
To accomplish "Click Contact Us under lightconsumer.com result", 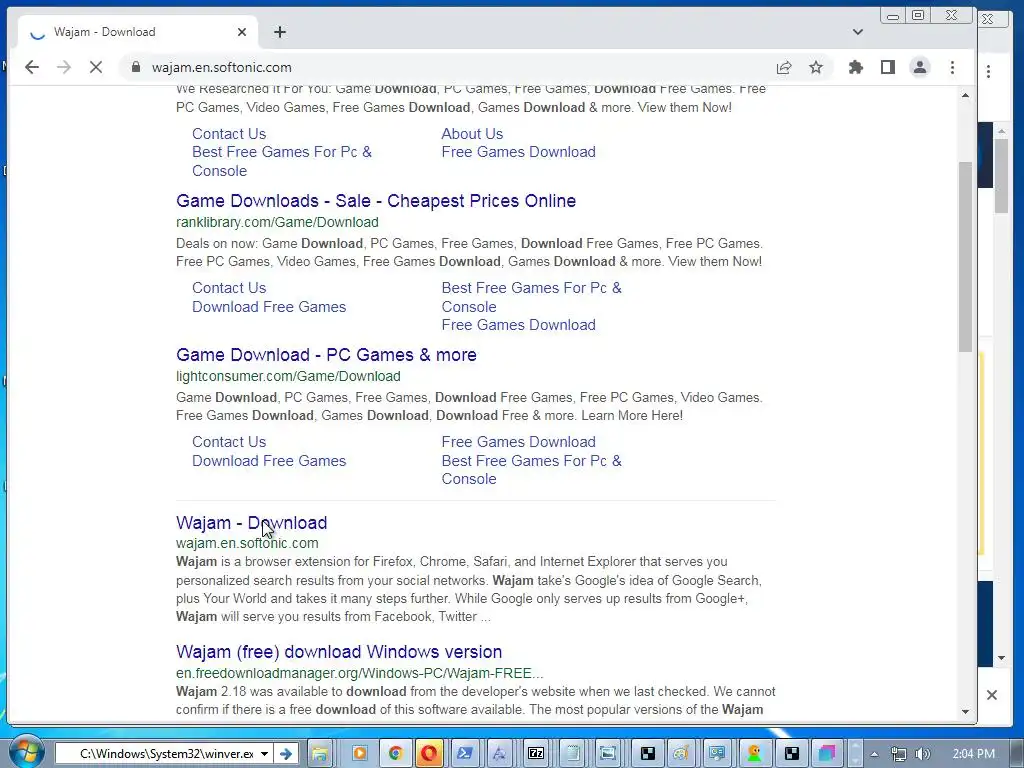I will pos(229,442).
